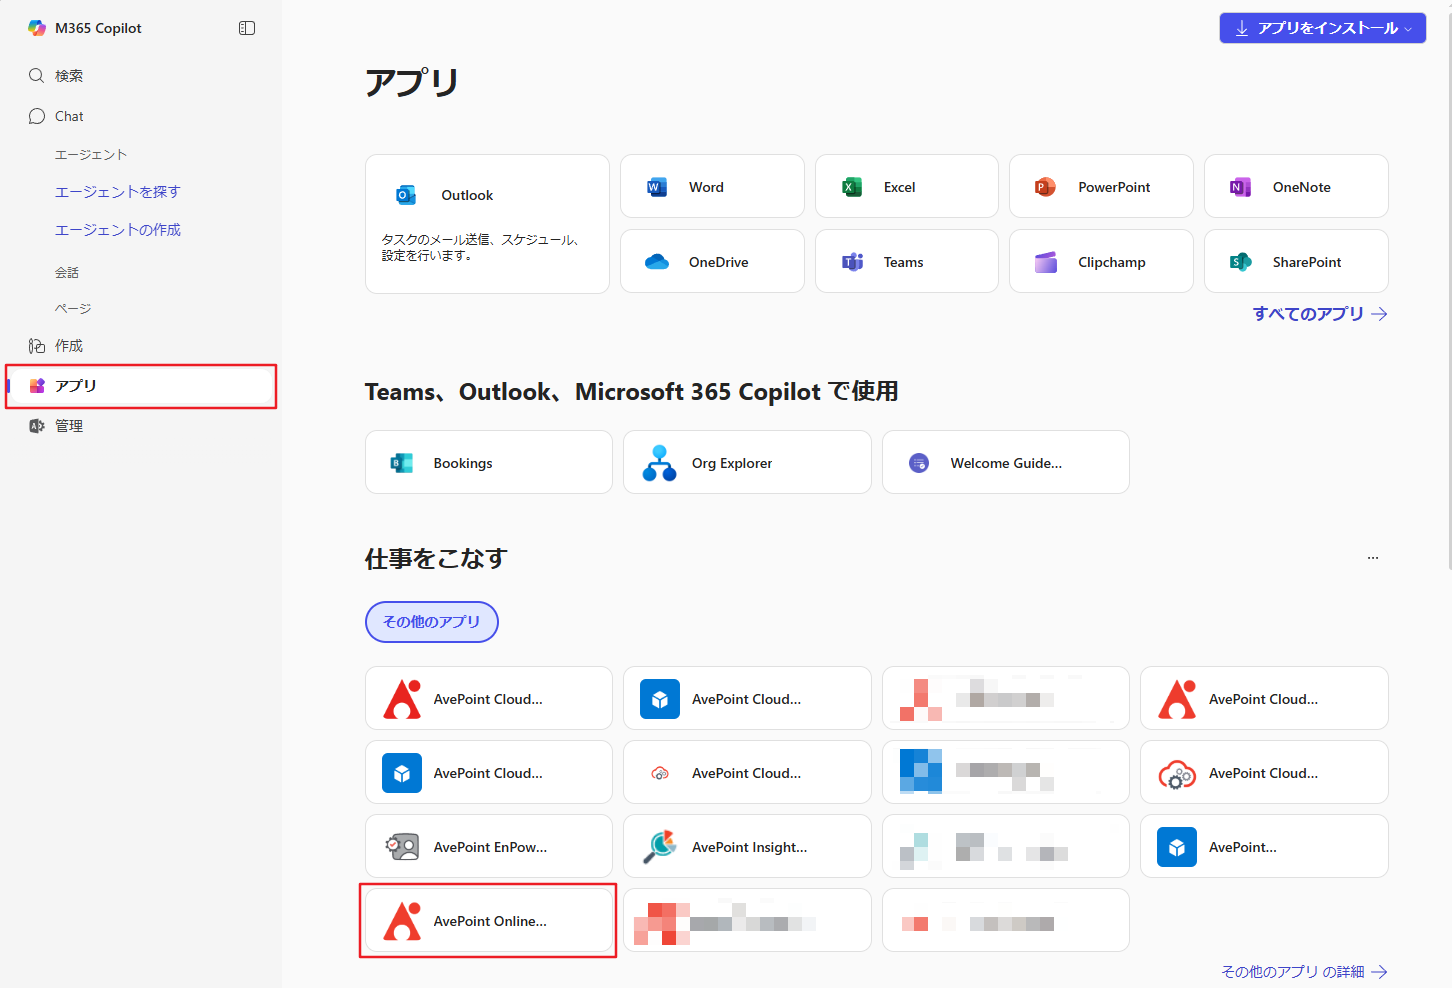
Task: Open the Excel app
Action: click(907, 186)
